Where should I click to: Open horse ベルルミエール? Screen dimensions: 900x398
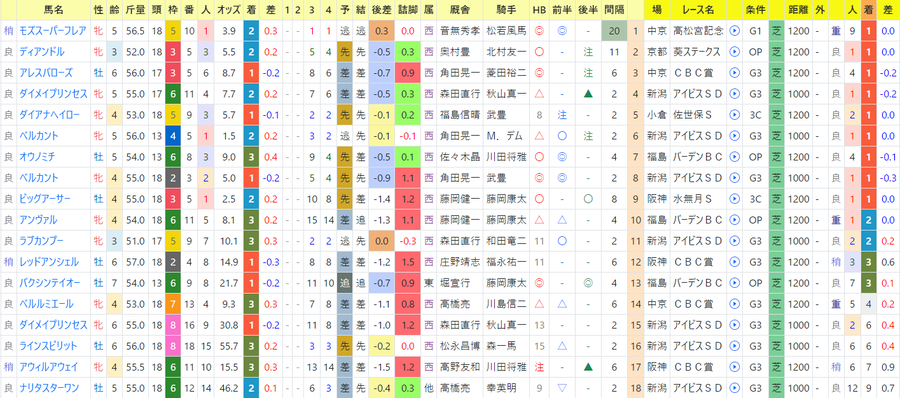pos(45,304)
